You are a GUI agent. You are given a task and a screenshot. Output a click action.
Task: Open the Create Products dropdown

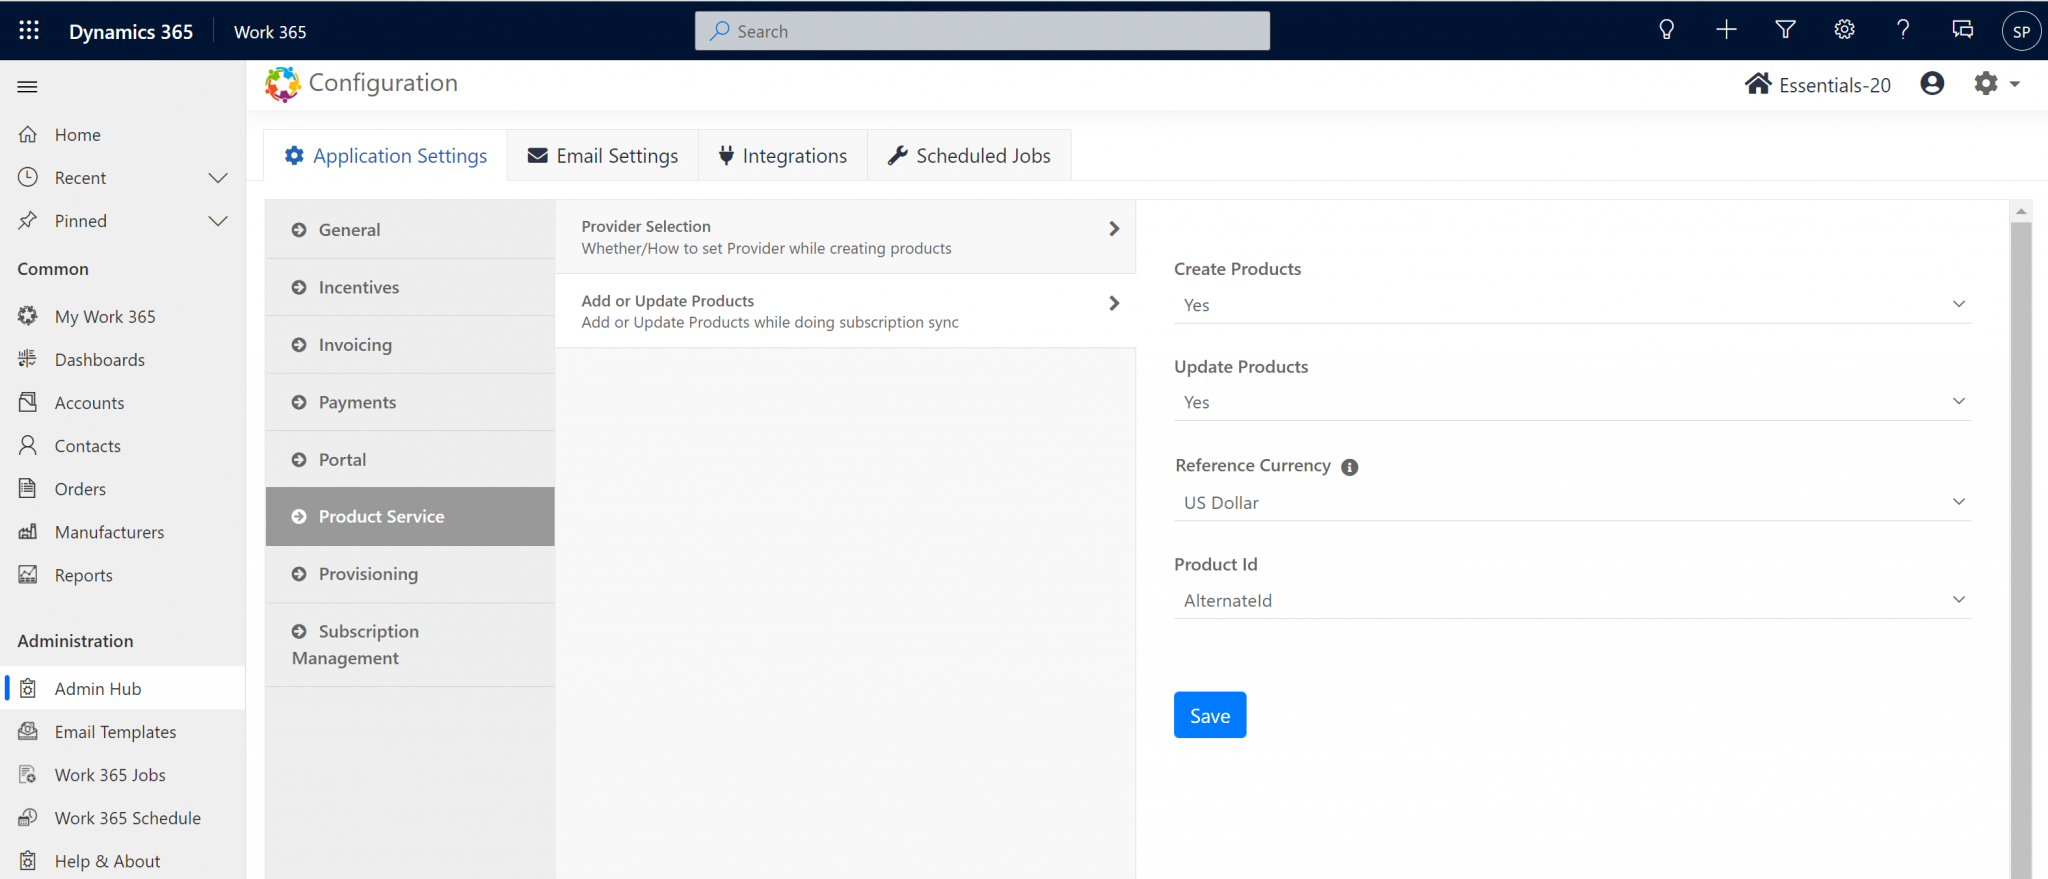click(x=1572, y=305)
